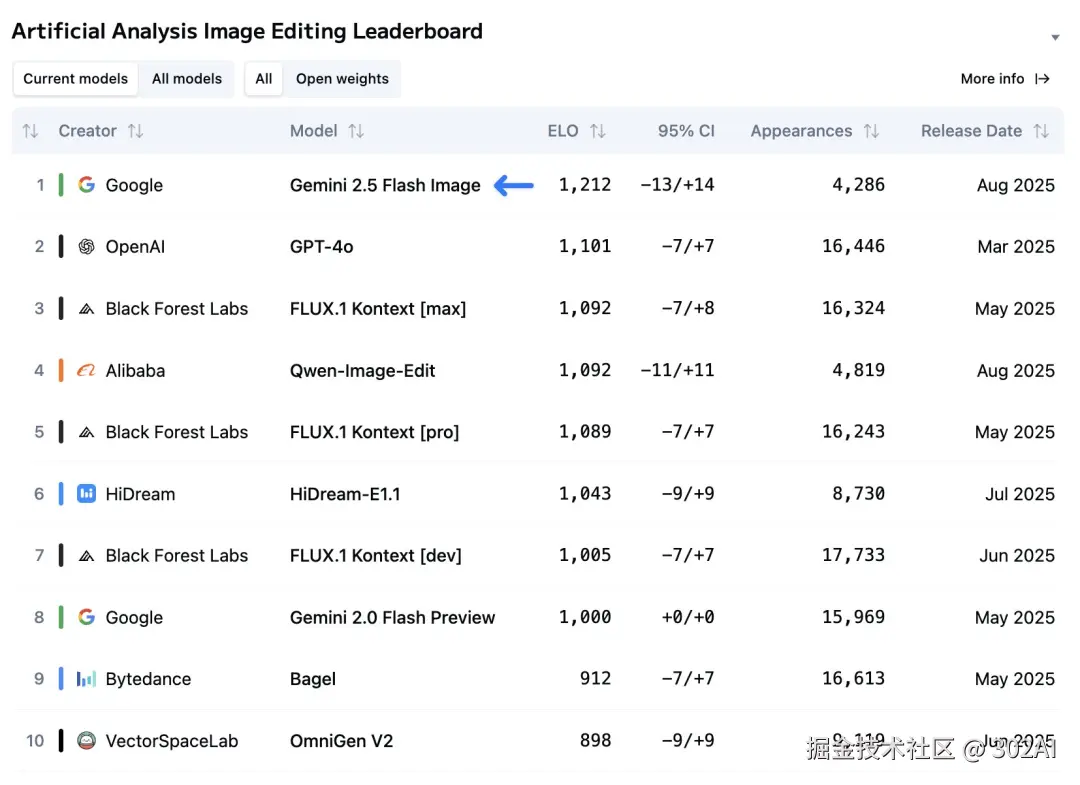Expand the dropdown triangle in the top-right corner

click(1055, 38)
